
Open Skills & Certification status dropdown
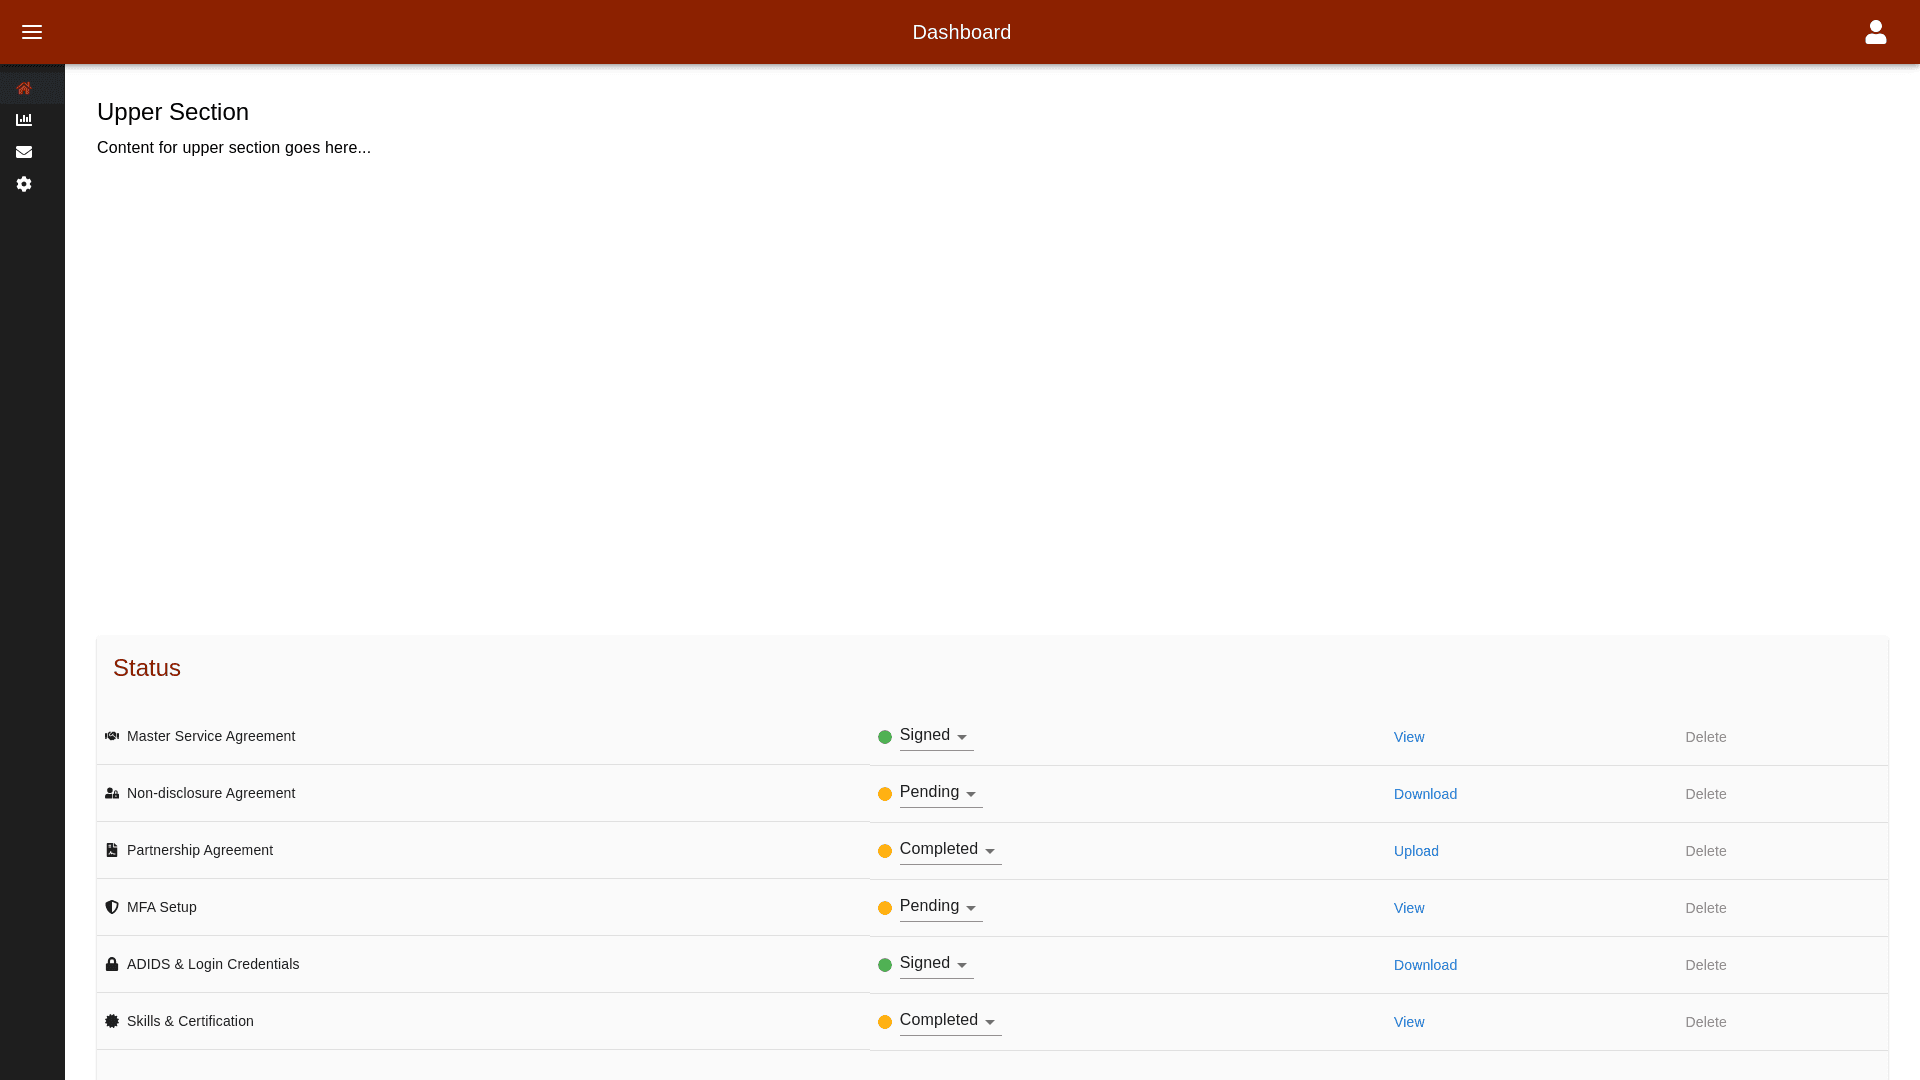(x=949, y=1021)
